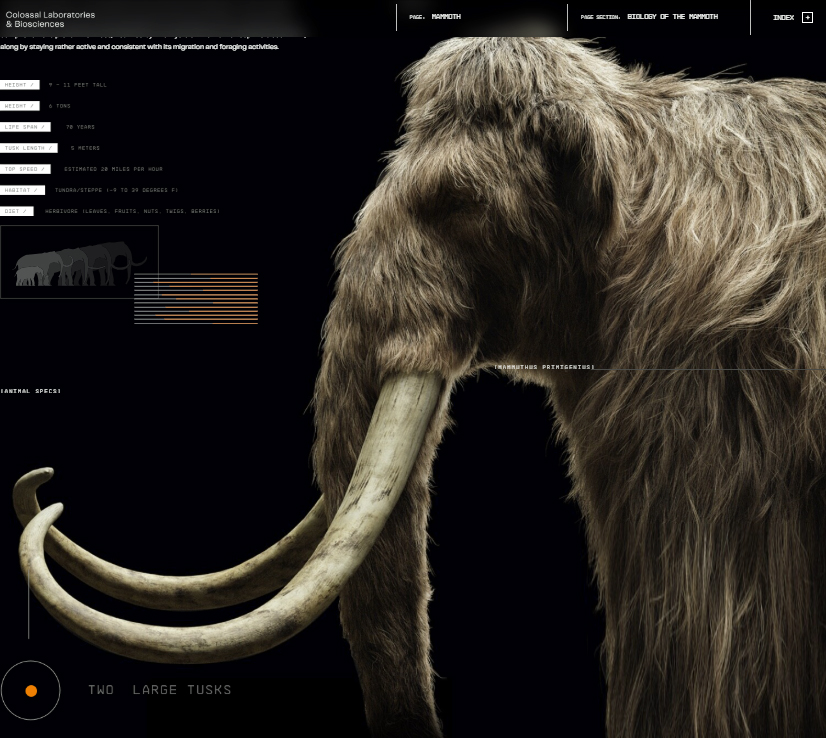
Task: Click the WEIGHT spec label chip
Action: pyautogui.click(x=20, y=106)
